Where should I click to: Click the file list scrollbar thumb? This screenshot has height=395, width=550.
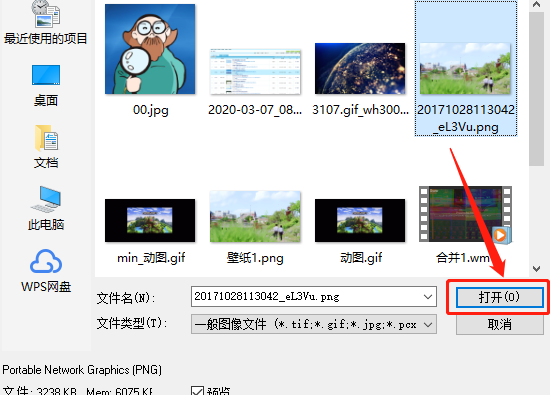pos(536,88)
